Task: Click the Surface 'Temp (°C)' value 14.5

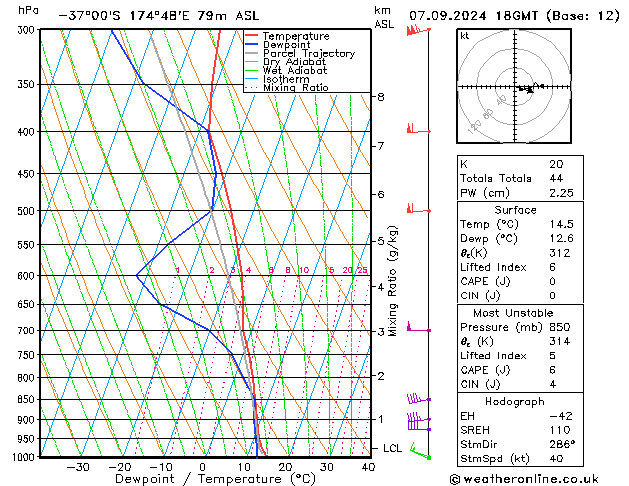Action: (561, 224)
